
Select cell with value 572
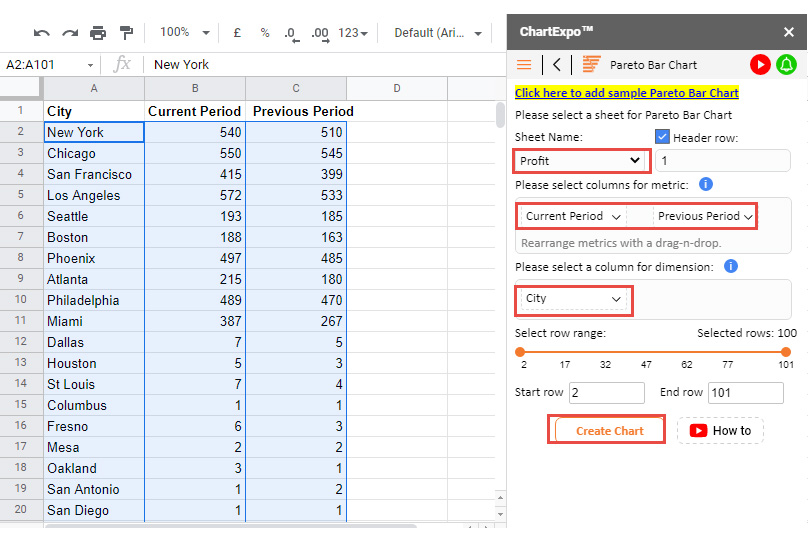point(195,195)
